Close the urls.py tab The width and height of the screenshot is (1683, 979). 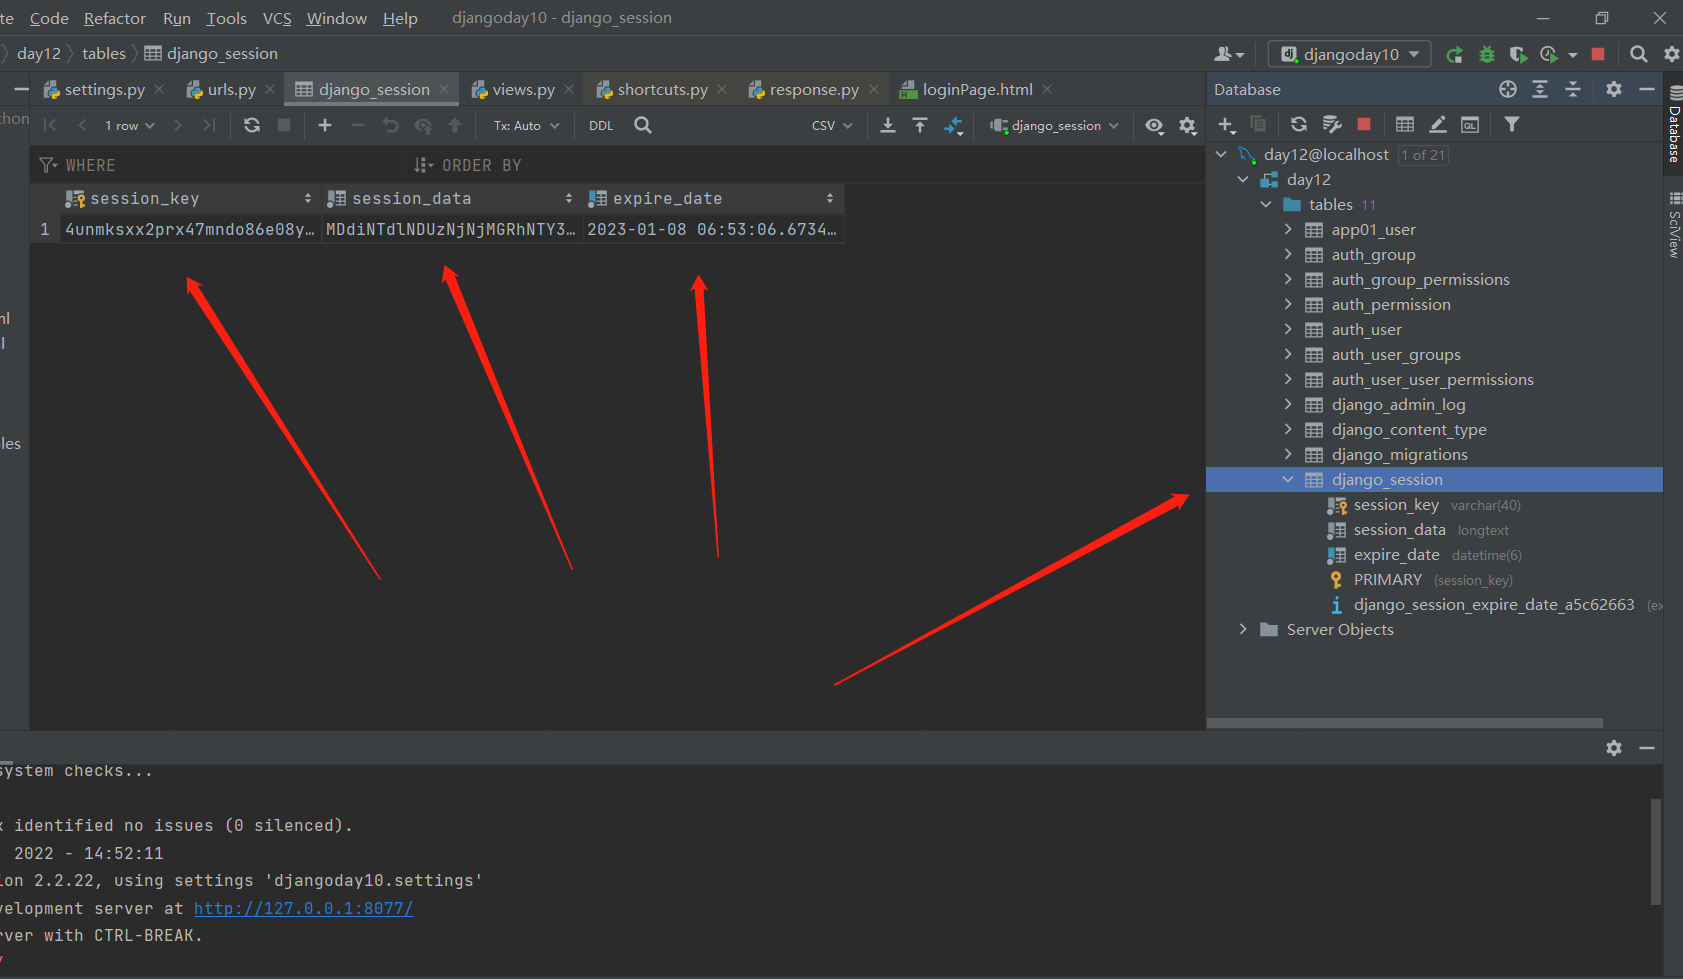coord(270,89)
